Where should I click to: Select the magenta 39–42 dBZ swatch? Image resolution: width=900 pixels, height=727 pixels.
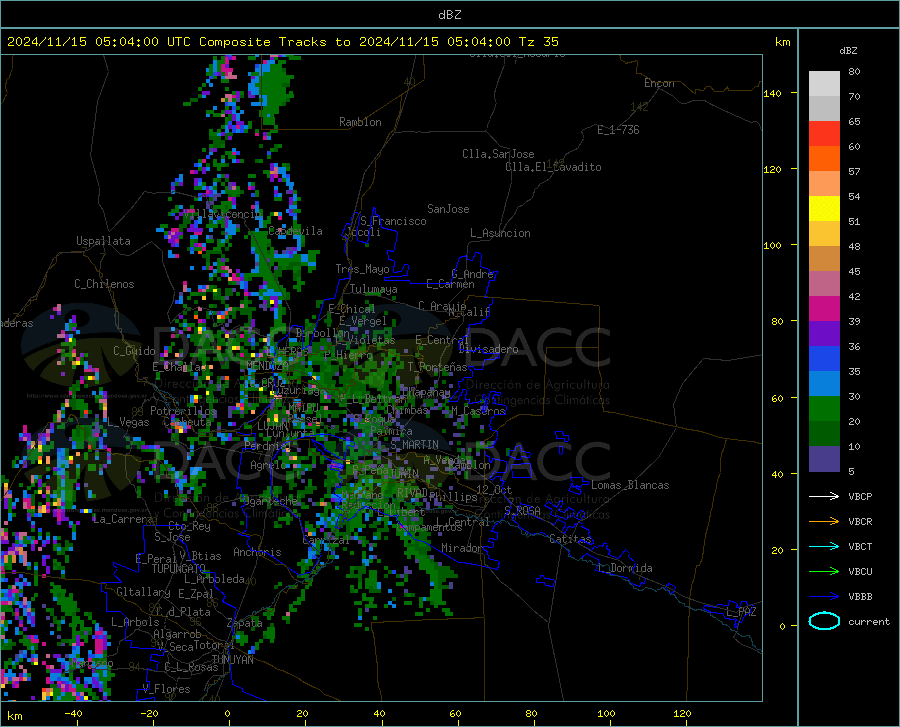point(824,309)
